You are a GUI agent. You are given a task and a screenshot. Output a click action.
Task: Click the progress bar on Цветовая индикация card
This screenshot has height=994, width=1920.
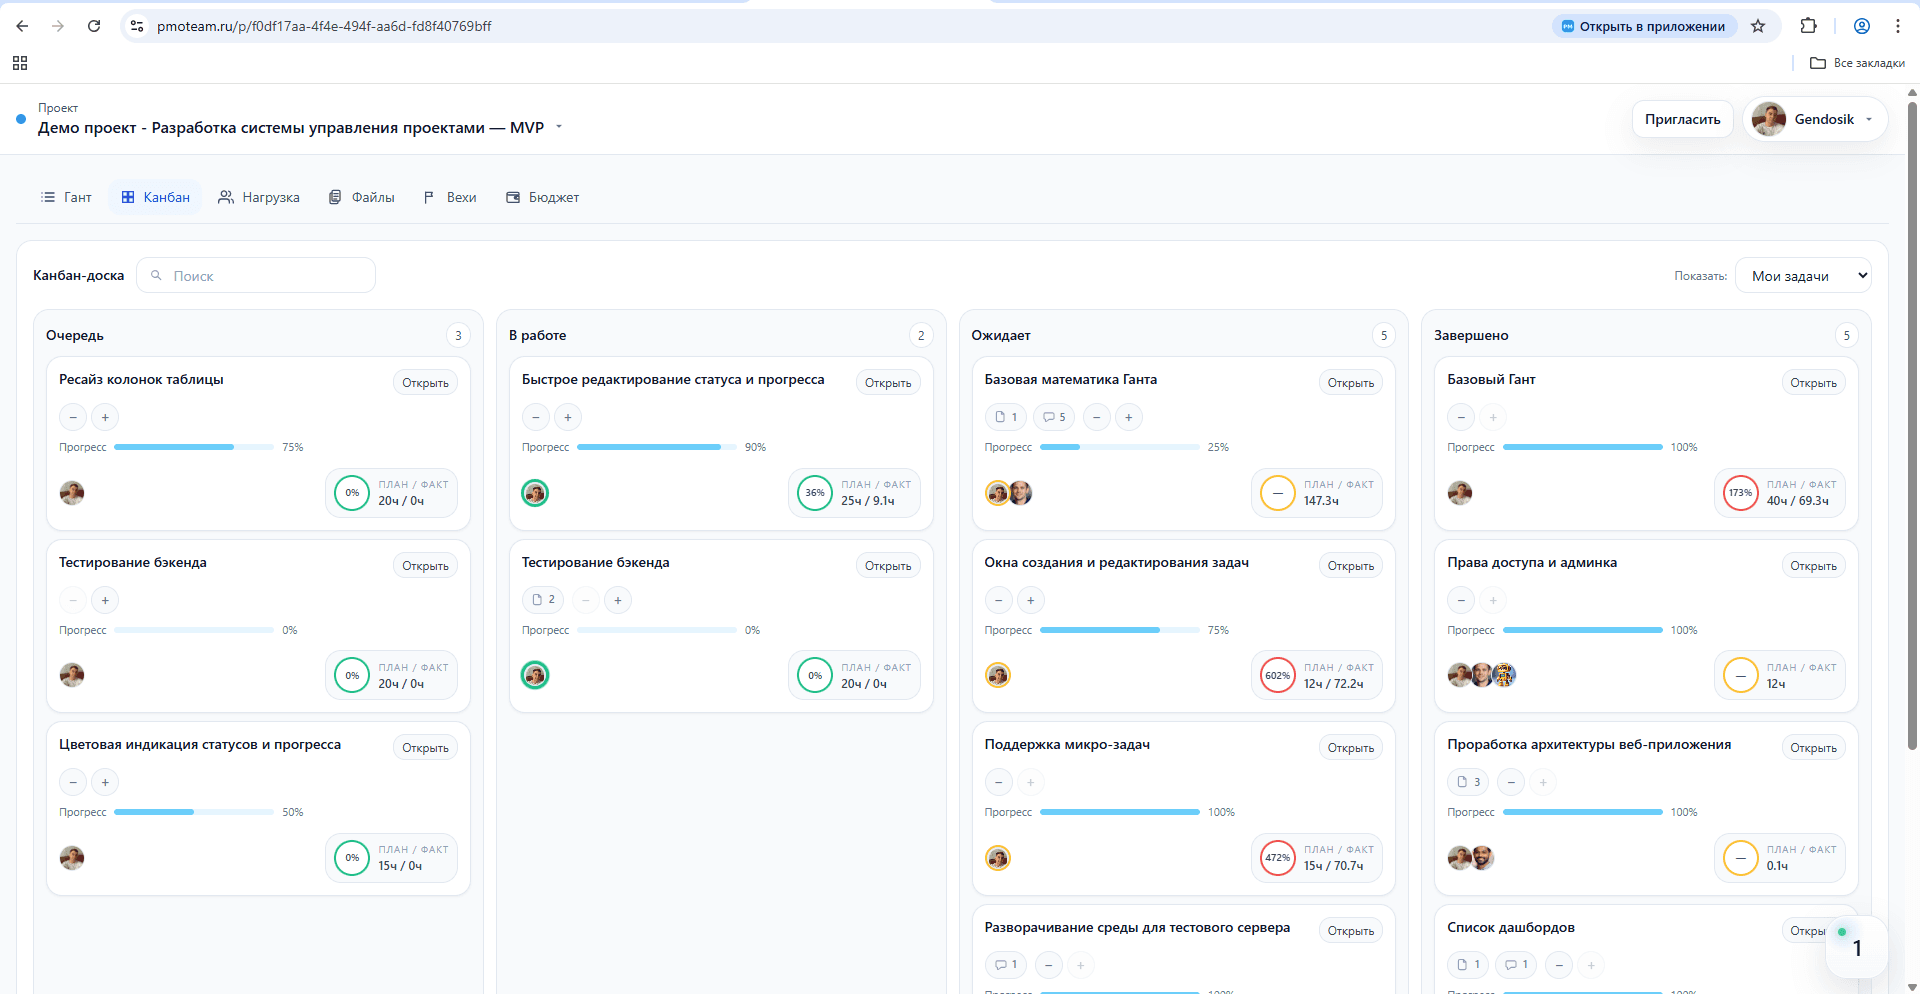point(194,812)
